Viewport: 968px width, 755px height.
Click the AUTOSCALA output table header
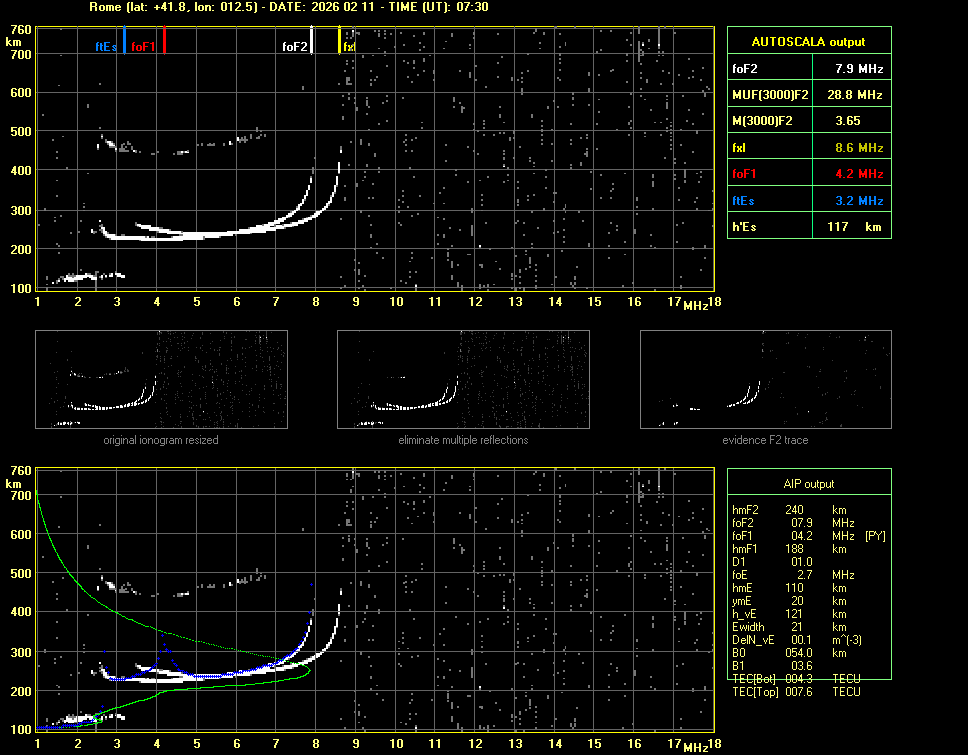808,42
